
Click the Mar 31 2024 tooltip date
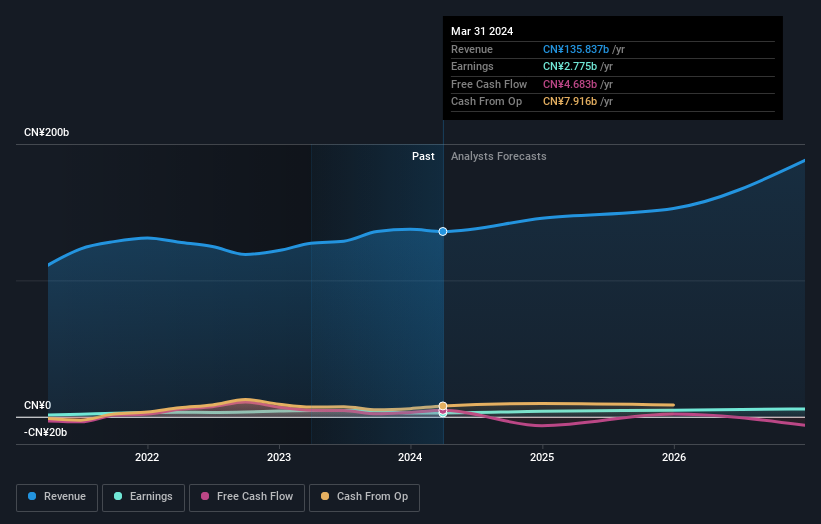(482, 31)
